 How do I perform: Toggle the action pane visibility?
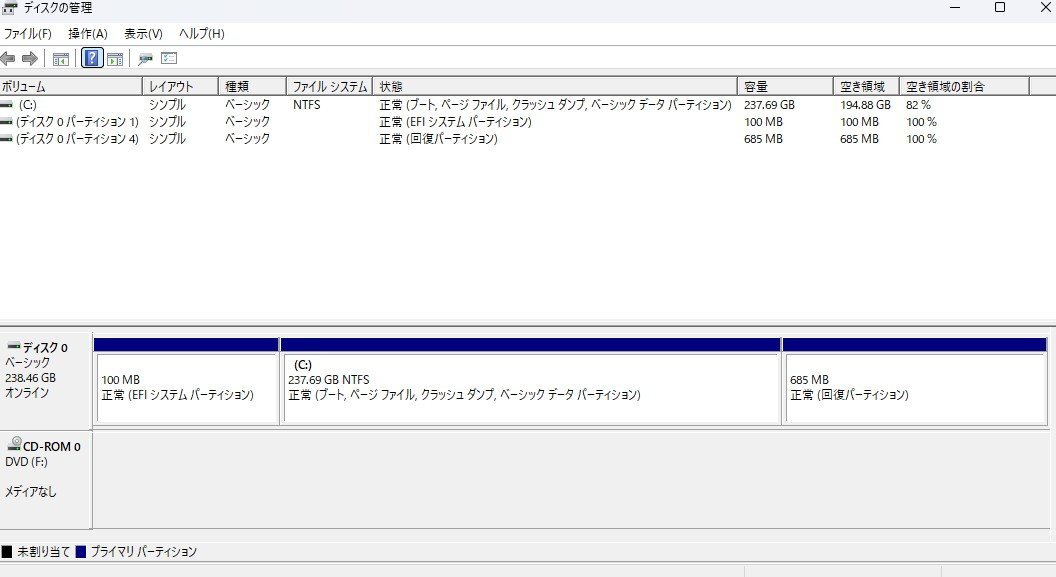pos(115,58)
